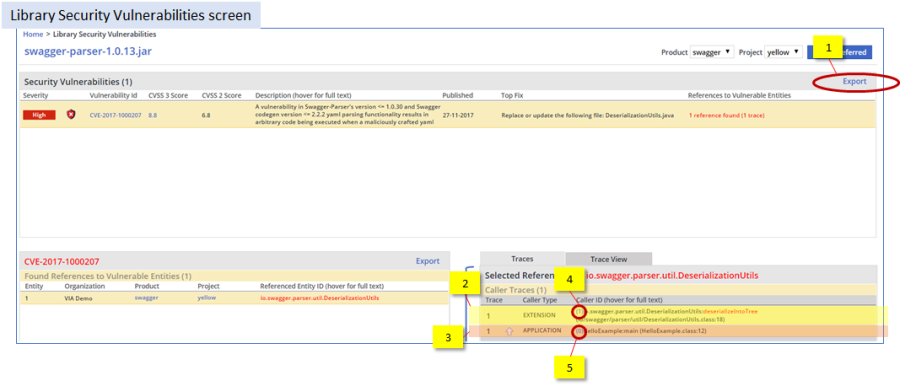Image resolution: width=900 pixels, height=386 pixels.
Task: Export the Security Vulnerabilities list
Action: (x=854, y=82)
